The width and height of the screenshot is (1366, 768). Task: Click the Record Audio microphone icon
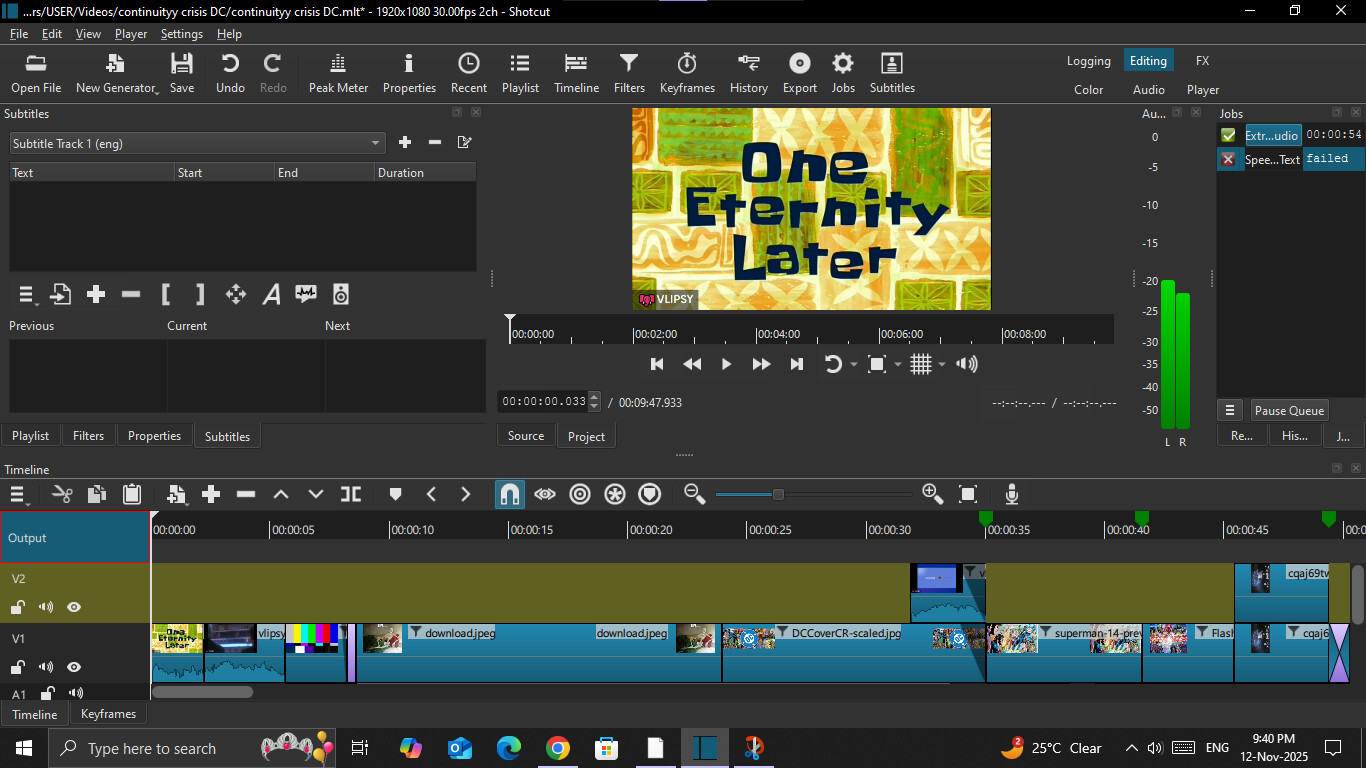click(x=1012, y=494)
